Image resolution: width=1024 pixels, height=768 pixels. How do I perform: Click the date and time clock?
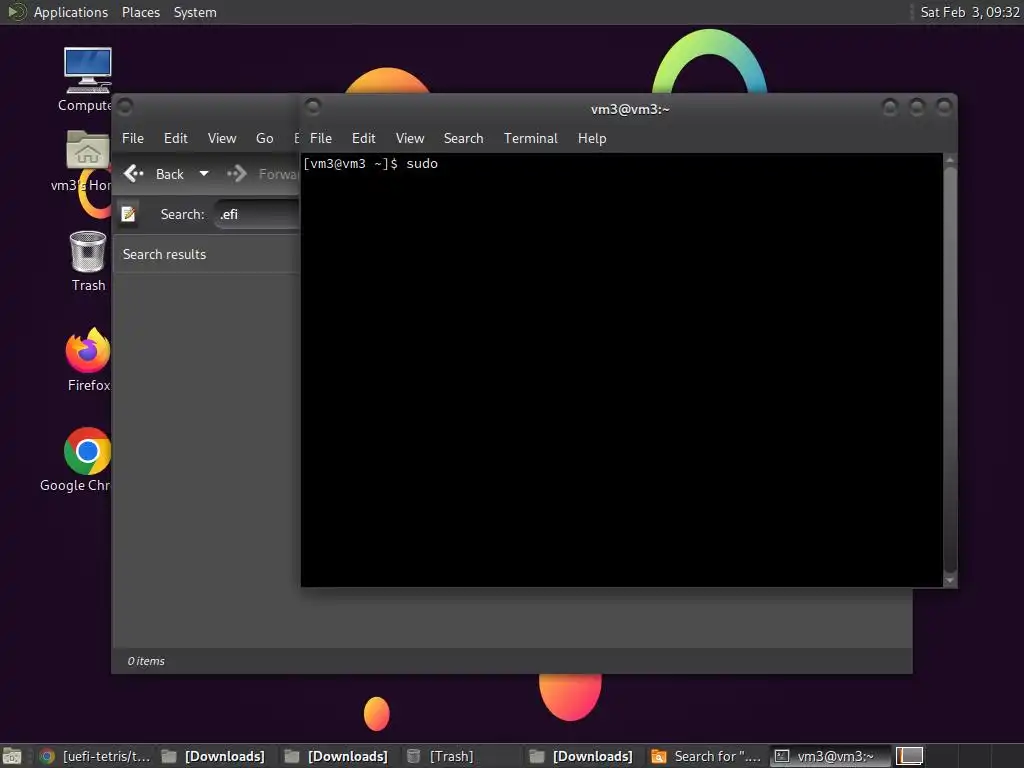[x=969, y=12]
